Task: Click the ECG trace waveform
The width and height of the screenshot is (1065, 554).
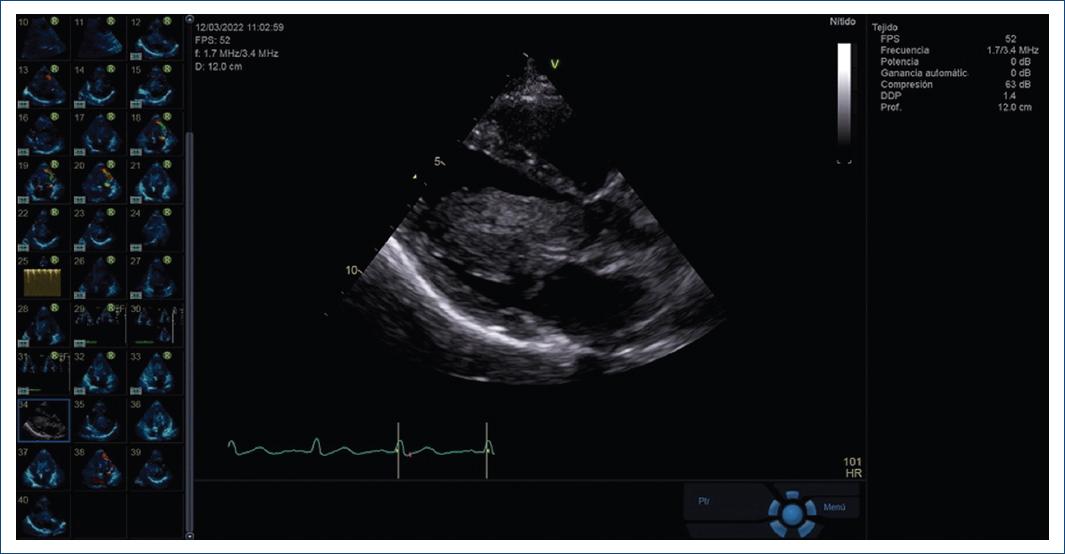Action: tap(360, 450)
